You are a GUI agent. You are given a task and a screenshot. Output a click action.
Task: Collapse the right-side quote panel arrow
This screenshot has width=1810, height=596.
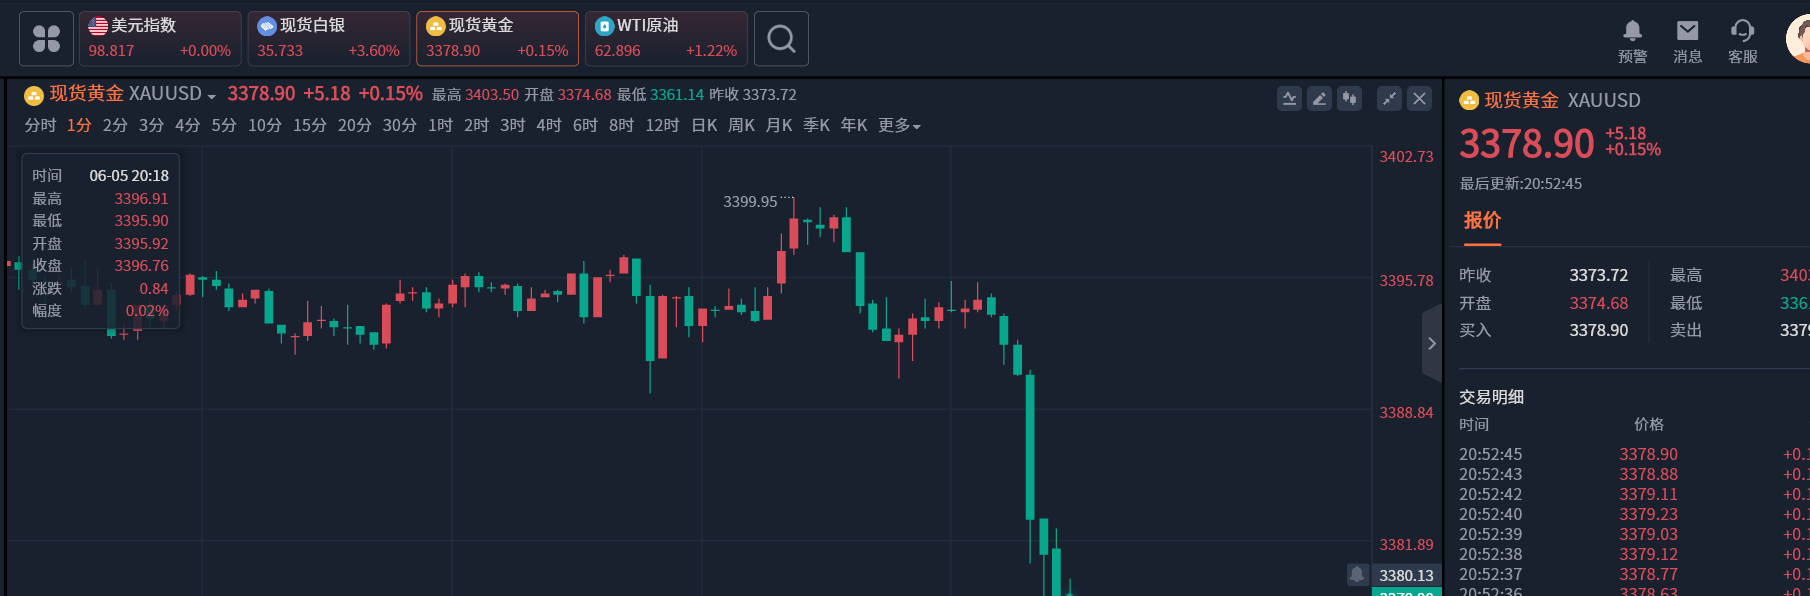pyautogui.click(x=1432, y=343)
